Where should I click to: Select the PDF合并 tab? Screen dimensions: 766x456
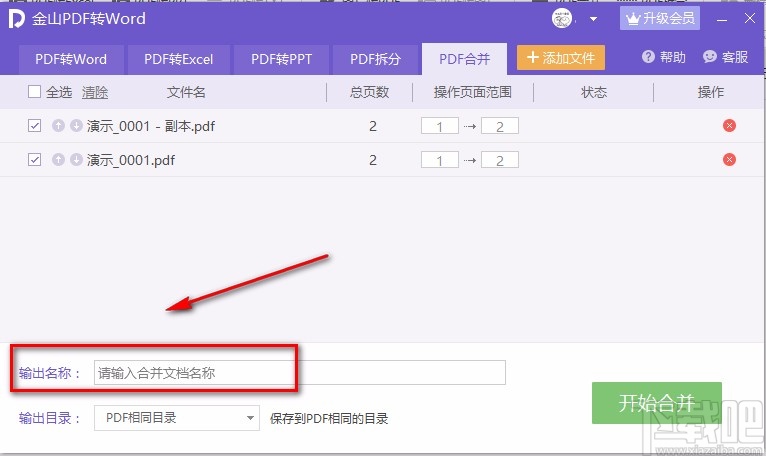point(464,59)
